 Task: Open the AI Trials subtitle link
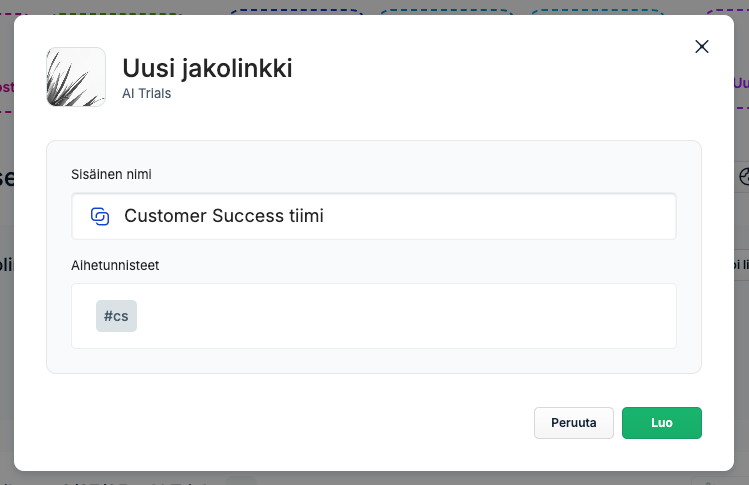[x=147, y=93]
